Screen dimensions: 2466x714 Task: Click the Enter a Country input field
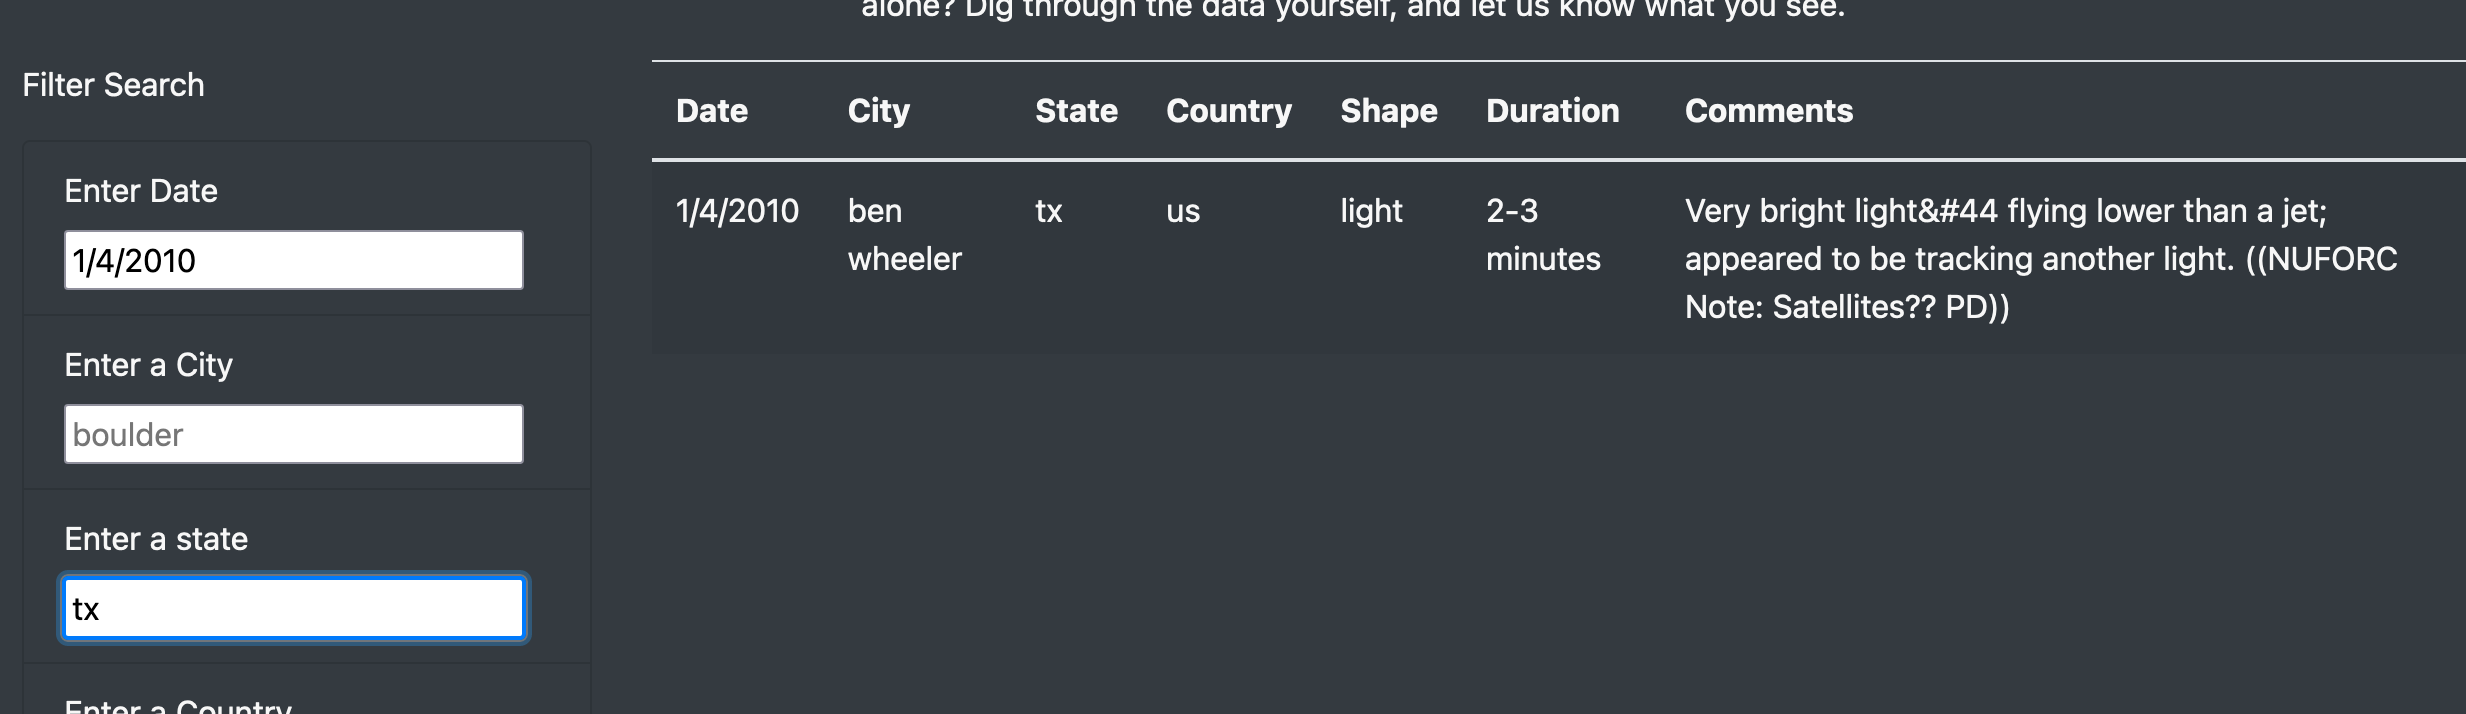click(292, 712)
